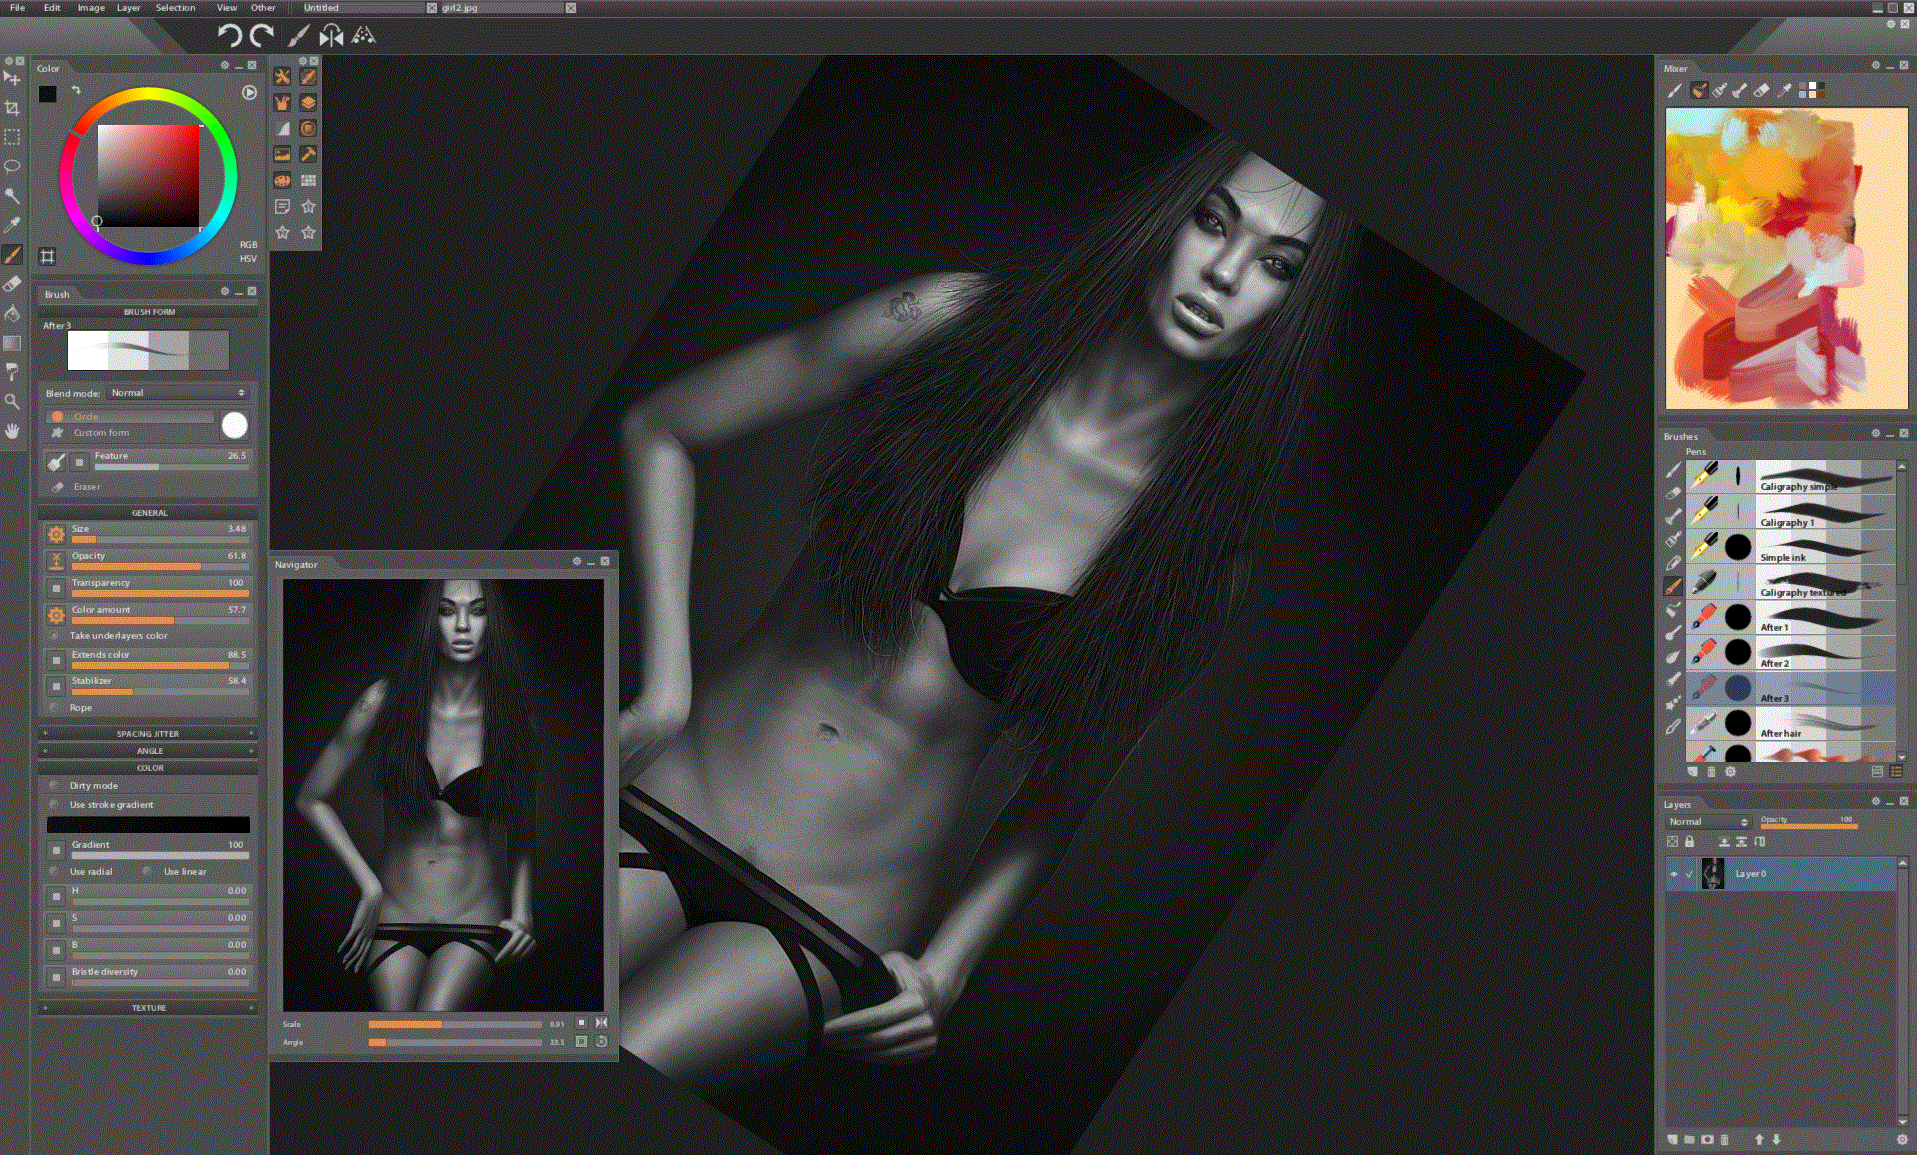Collapse the COLOR section header

148,768
